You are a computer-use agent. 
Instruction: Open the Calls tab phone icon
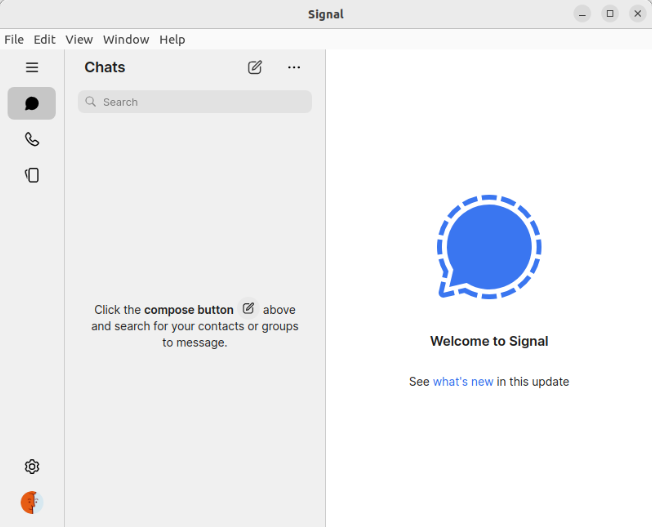coord(32,139)
